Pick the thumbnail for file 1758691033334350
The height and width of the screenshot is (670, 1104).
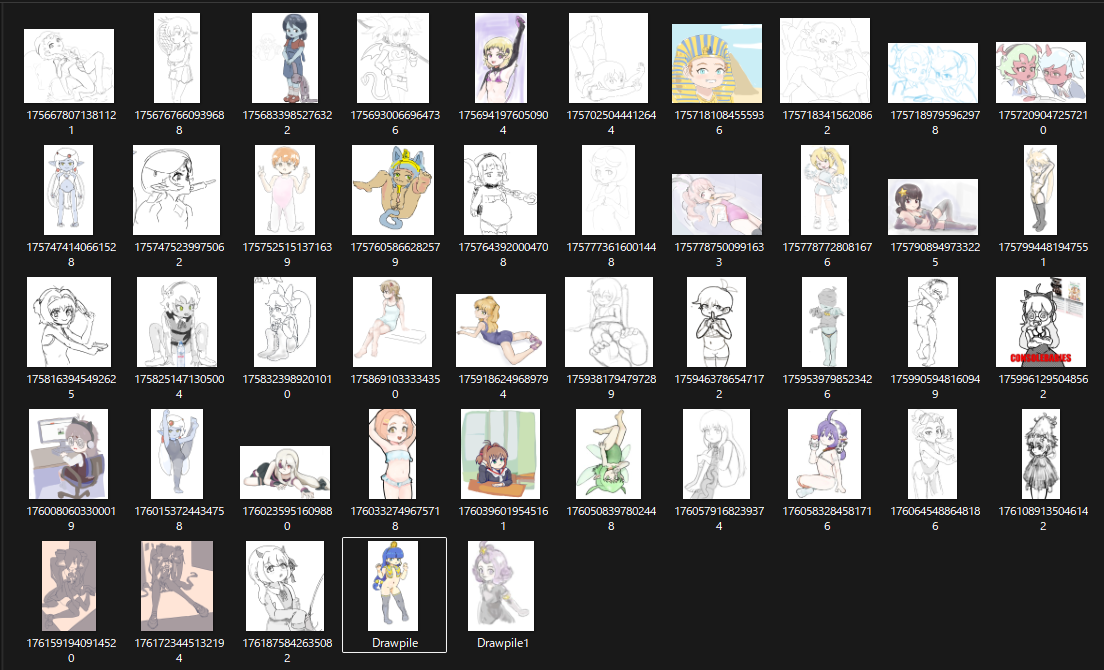392,322
